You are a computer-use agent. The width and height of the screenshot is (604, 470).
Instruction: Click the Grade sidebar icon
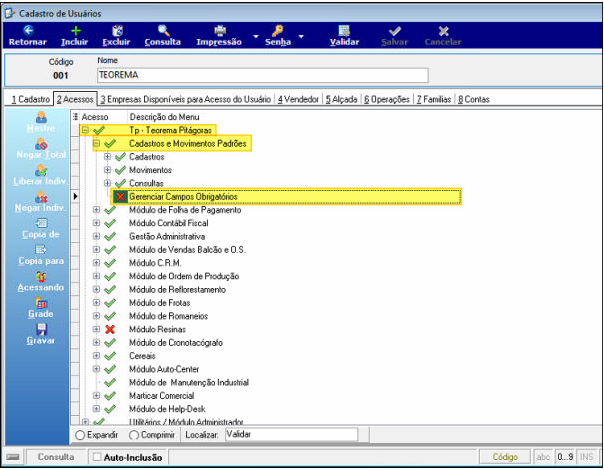point(41,303)
